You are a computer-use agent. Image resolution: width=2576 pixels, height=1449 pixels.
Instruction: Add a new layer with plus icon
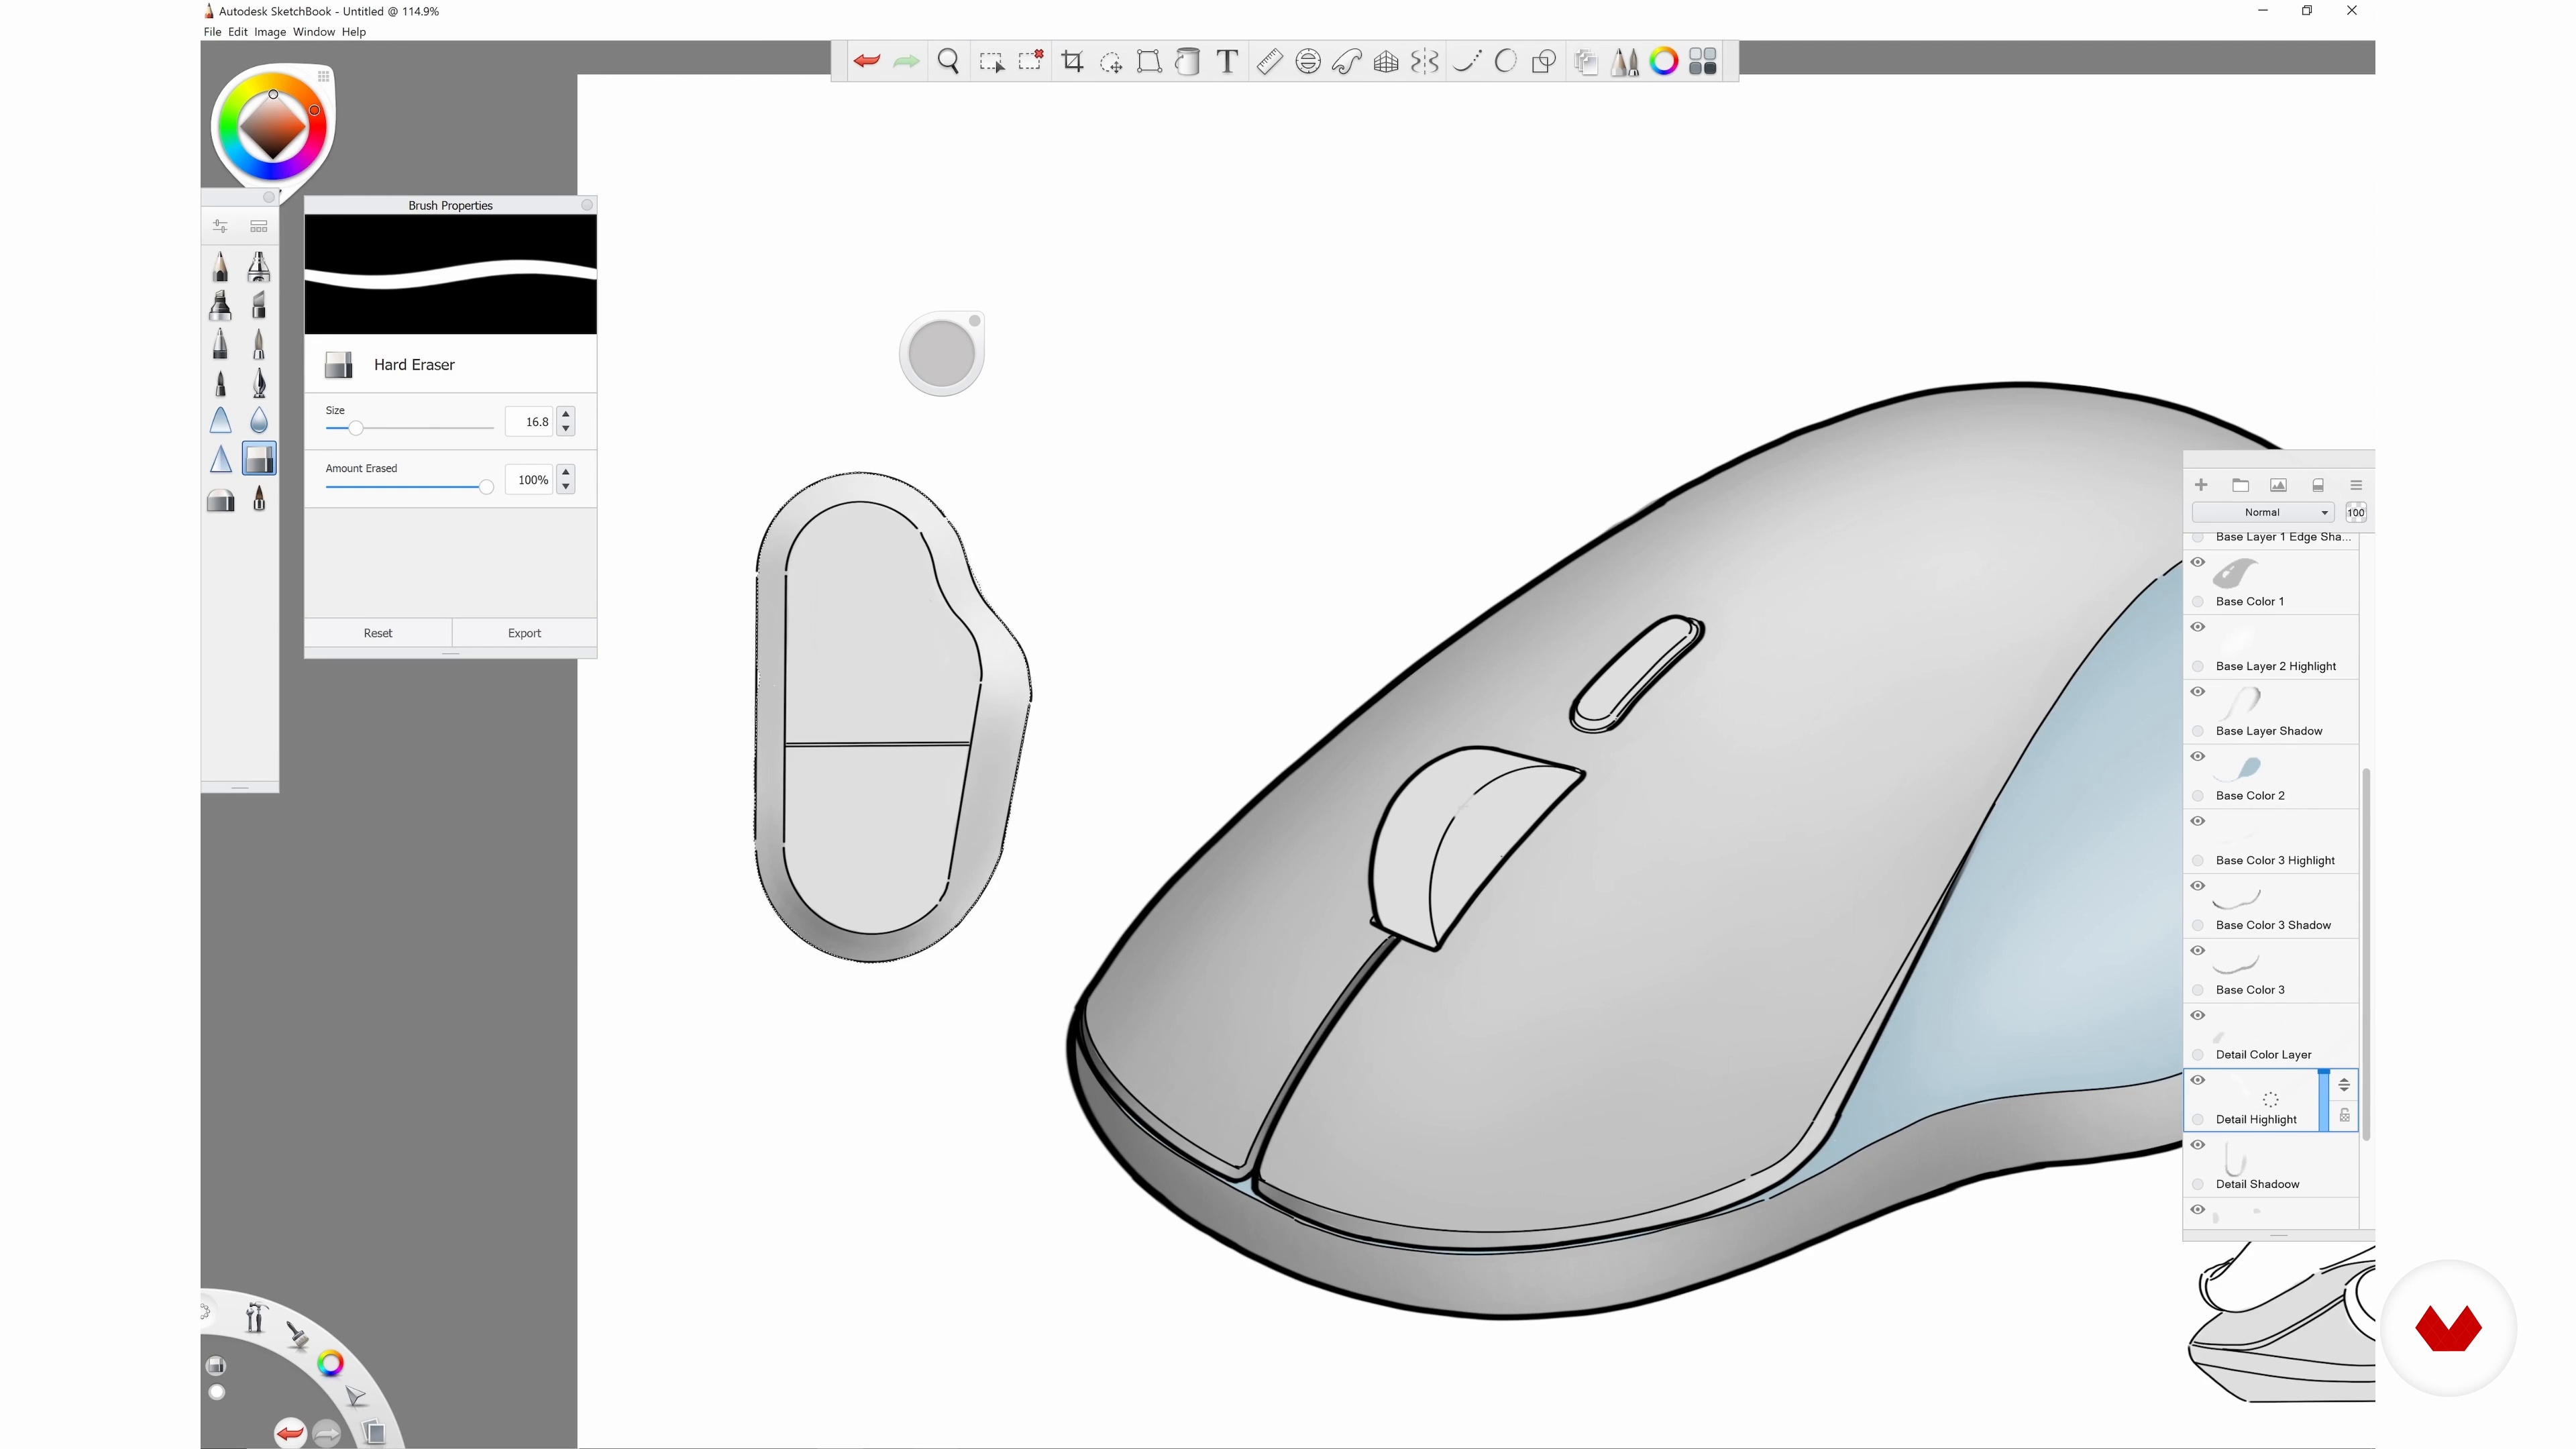[2201, 485]
